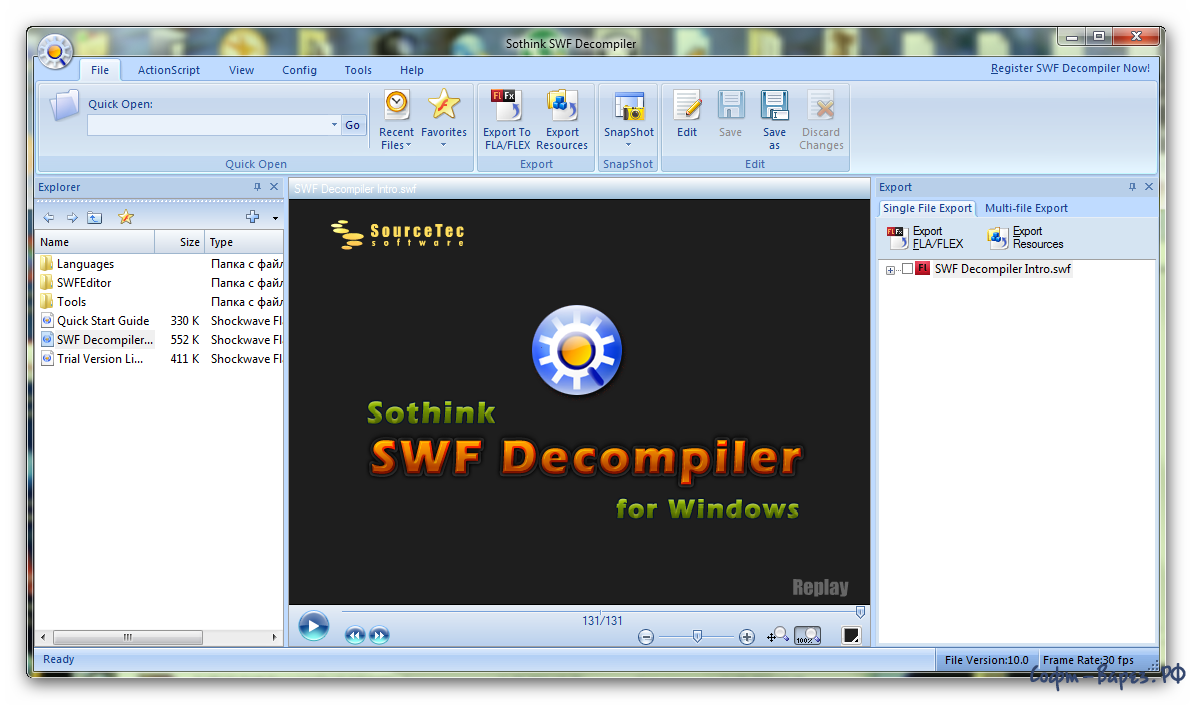Viewport: 1193px width, 705px height.
Task: Go back in Explorer panel
Action: click(49, 218)
